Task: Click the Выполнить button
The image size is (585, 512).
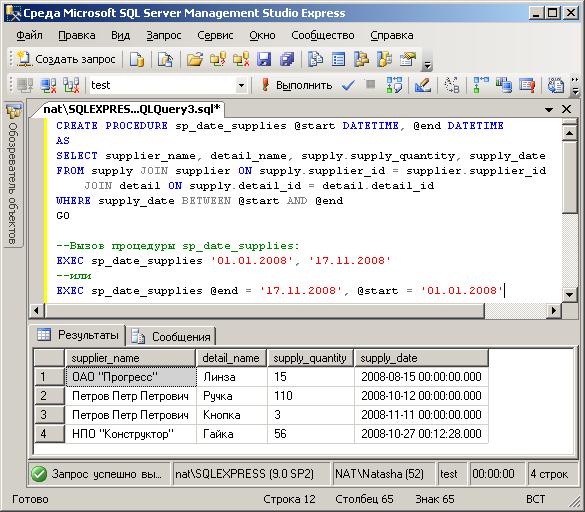Action: click(297, 85)
